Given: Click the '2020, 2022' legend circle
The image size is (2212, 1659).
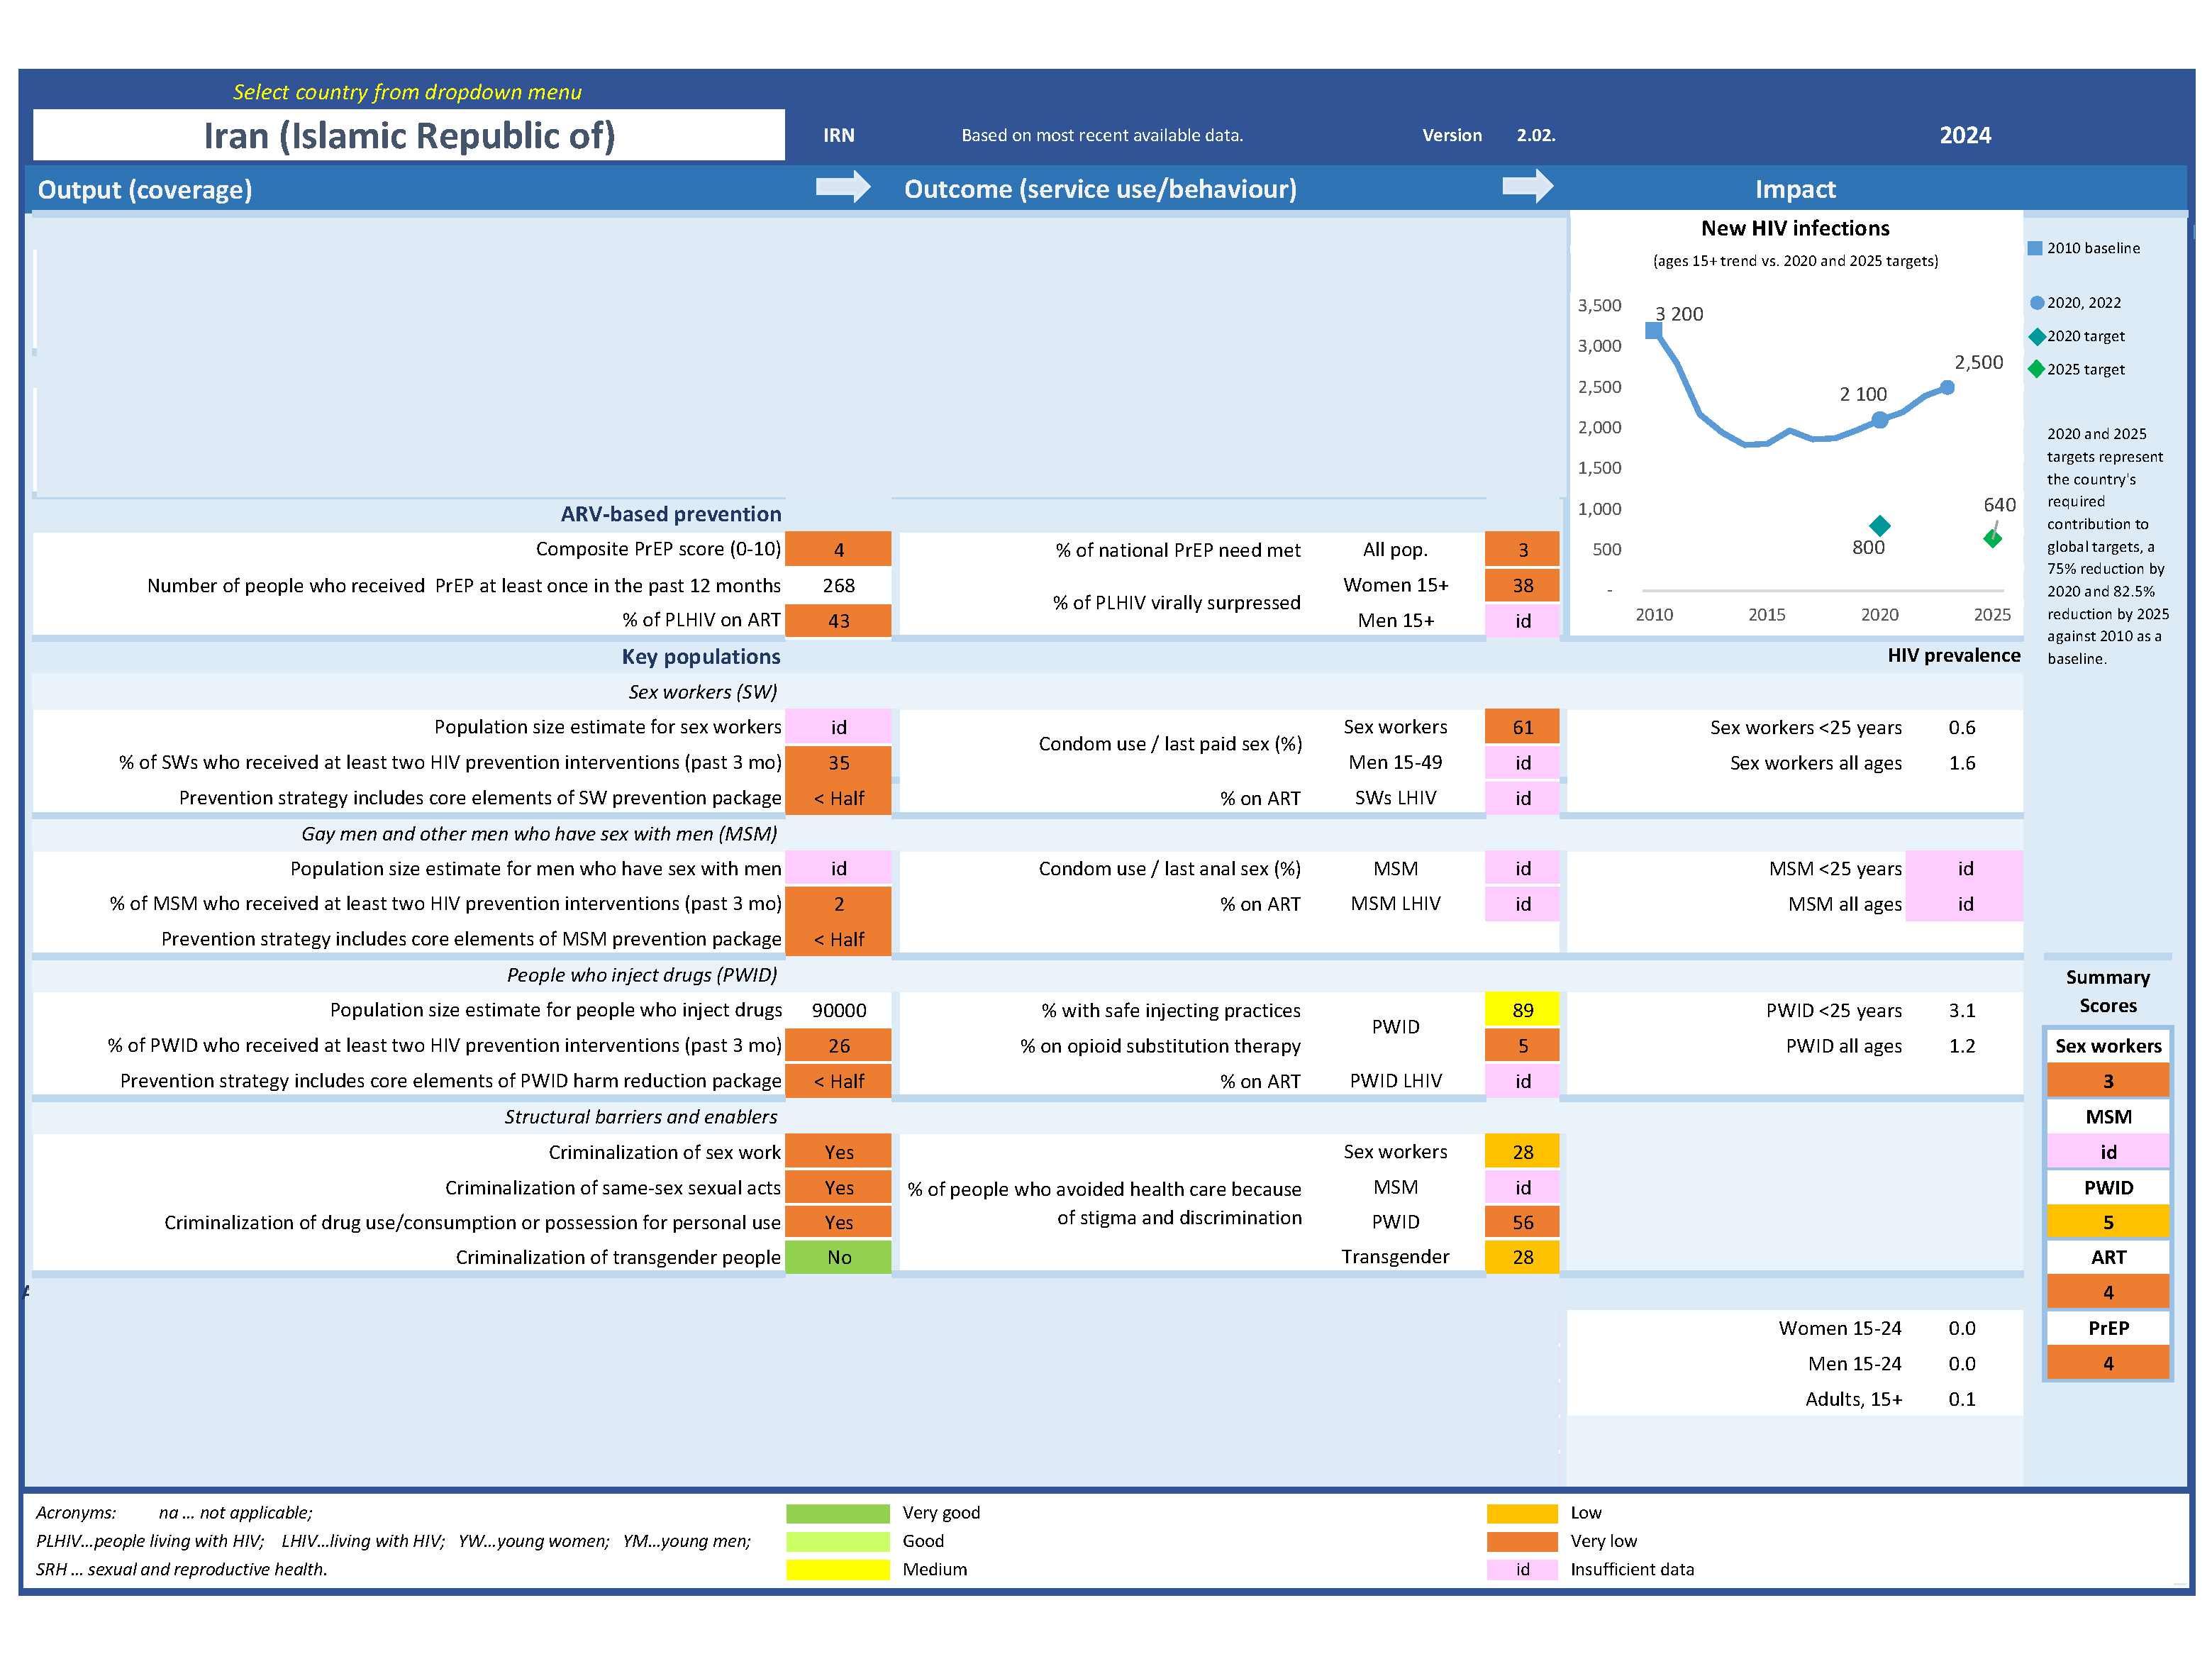Looking at the screenshot, I should pyautogui.click(x=2036, y=303).
